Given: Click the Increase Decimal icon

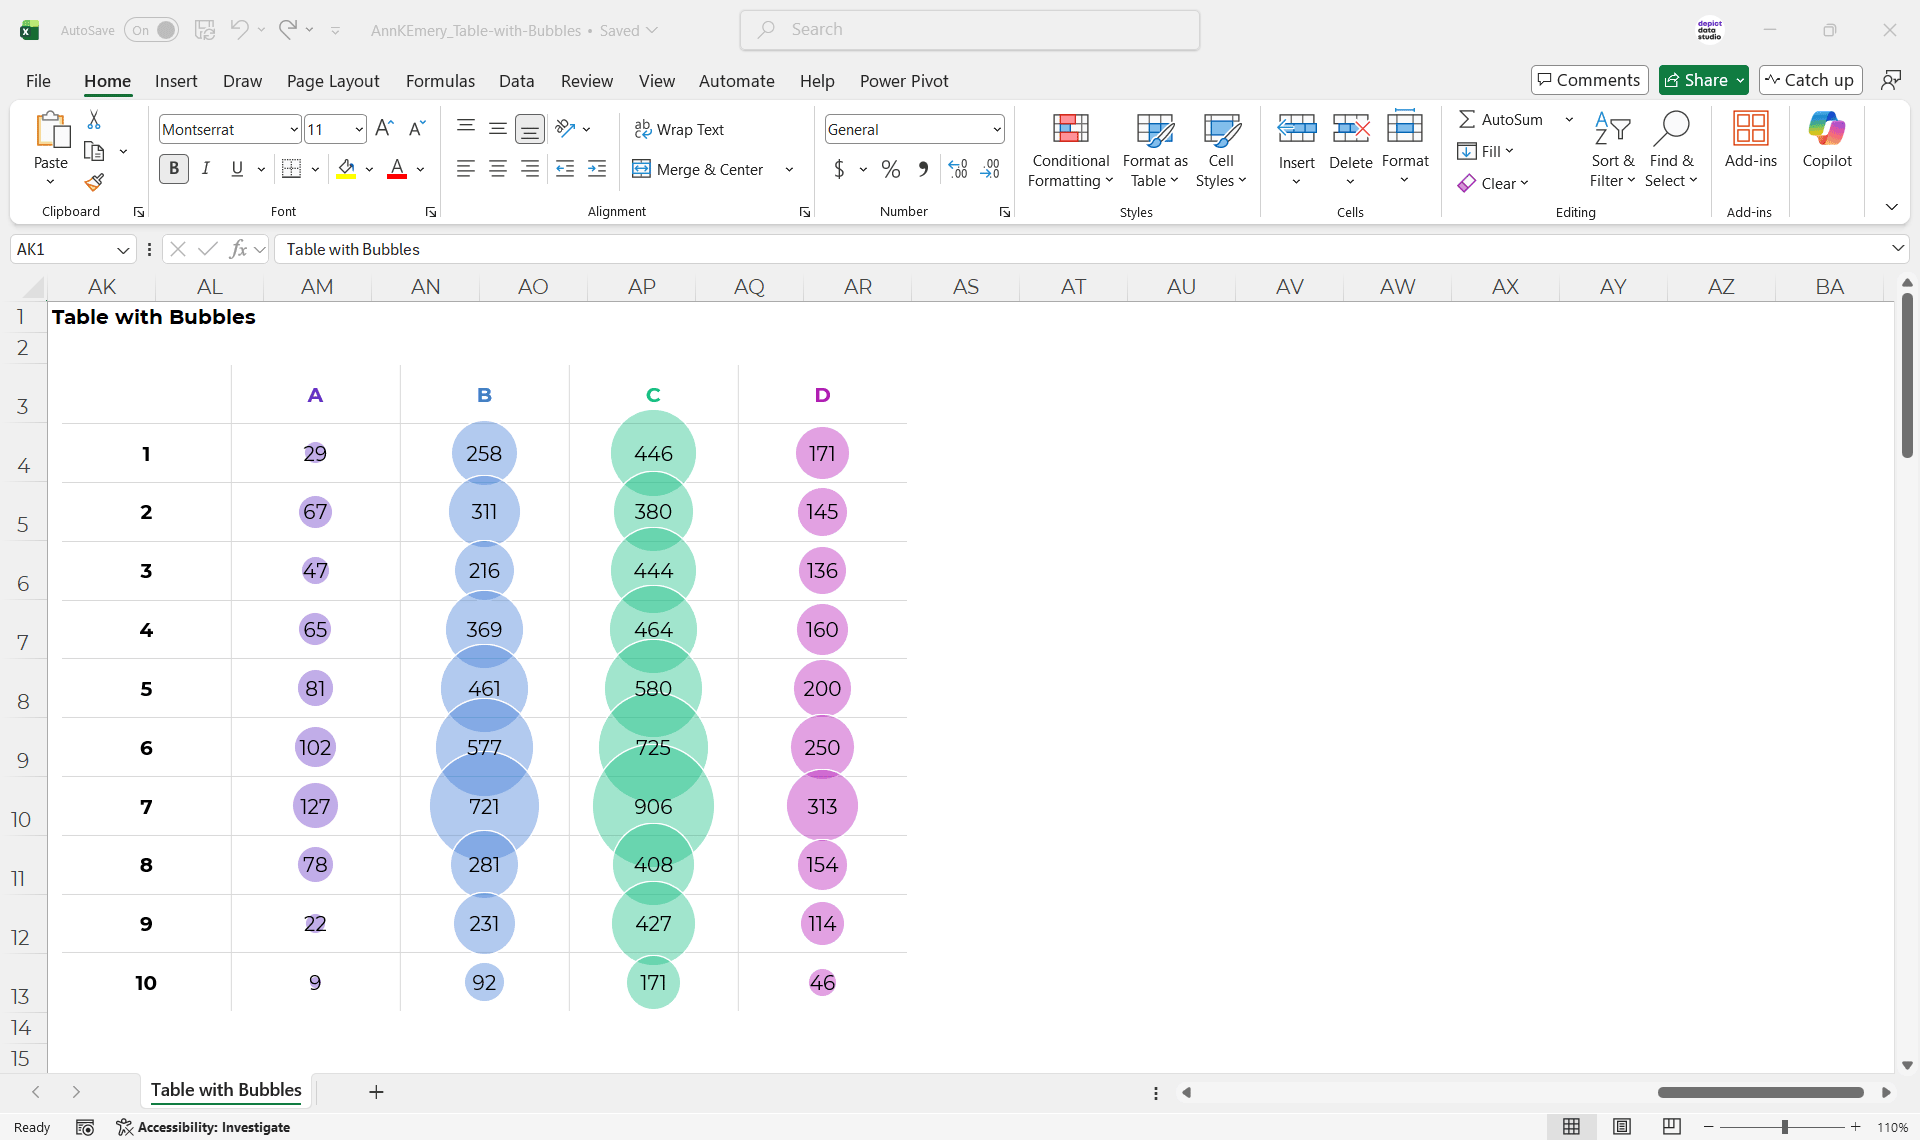Looking at the screenshot, I should [958, 169].
